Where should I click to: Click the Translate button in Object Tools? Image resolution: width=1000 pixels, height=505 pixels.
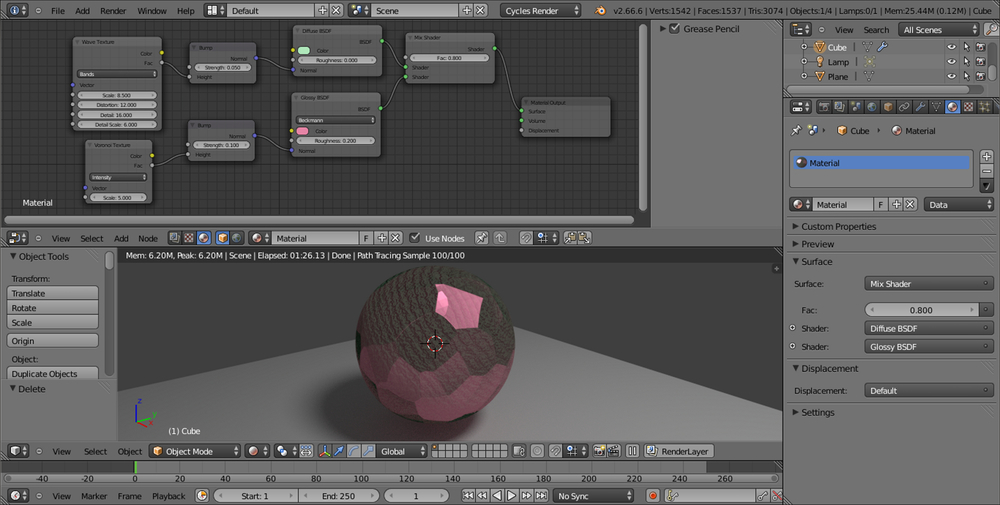(x=53, y=293)
